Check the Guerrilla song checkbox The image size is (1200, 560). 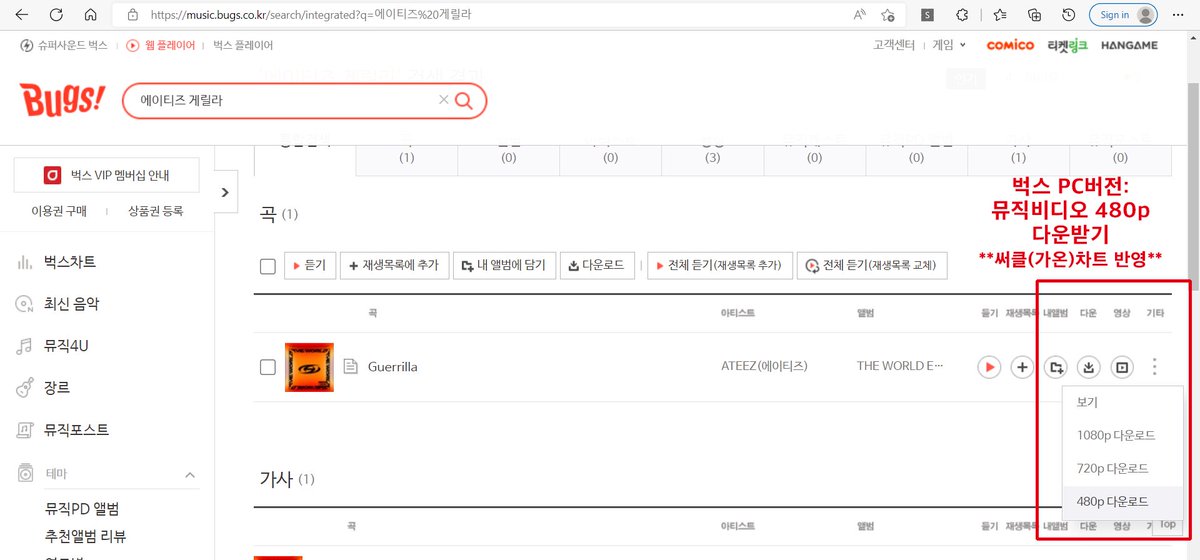[267, 367]
